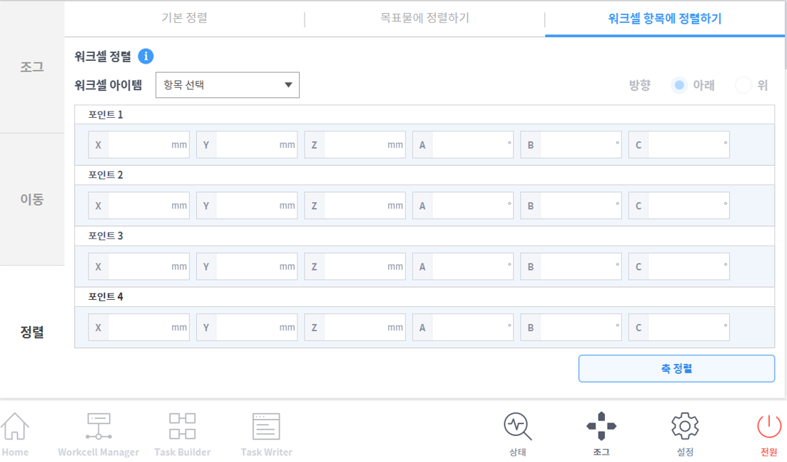Image resolution: width=787 pixels, height=462 pixels.
Task: Select the 위 direction radio button
Action: point(743,85)
